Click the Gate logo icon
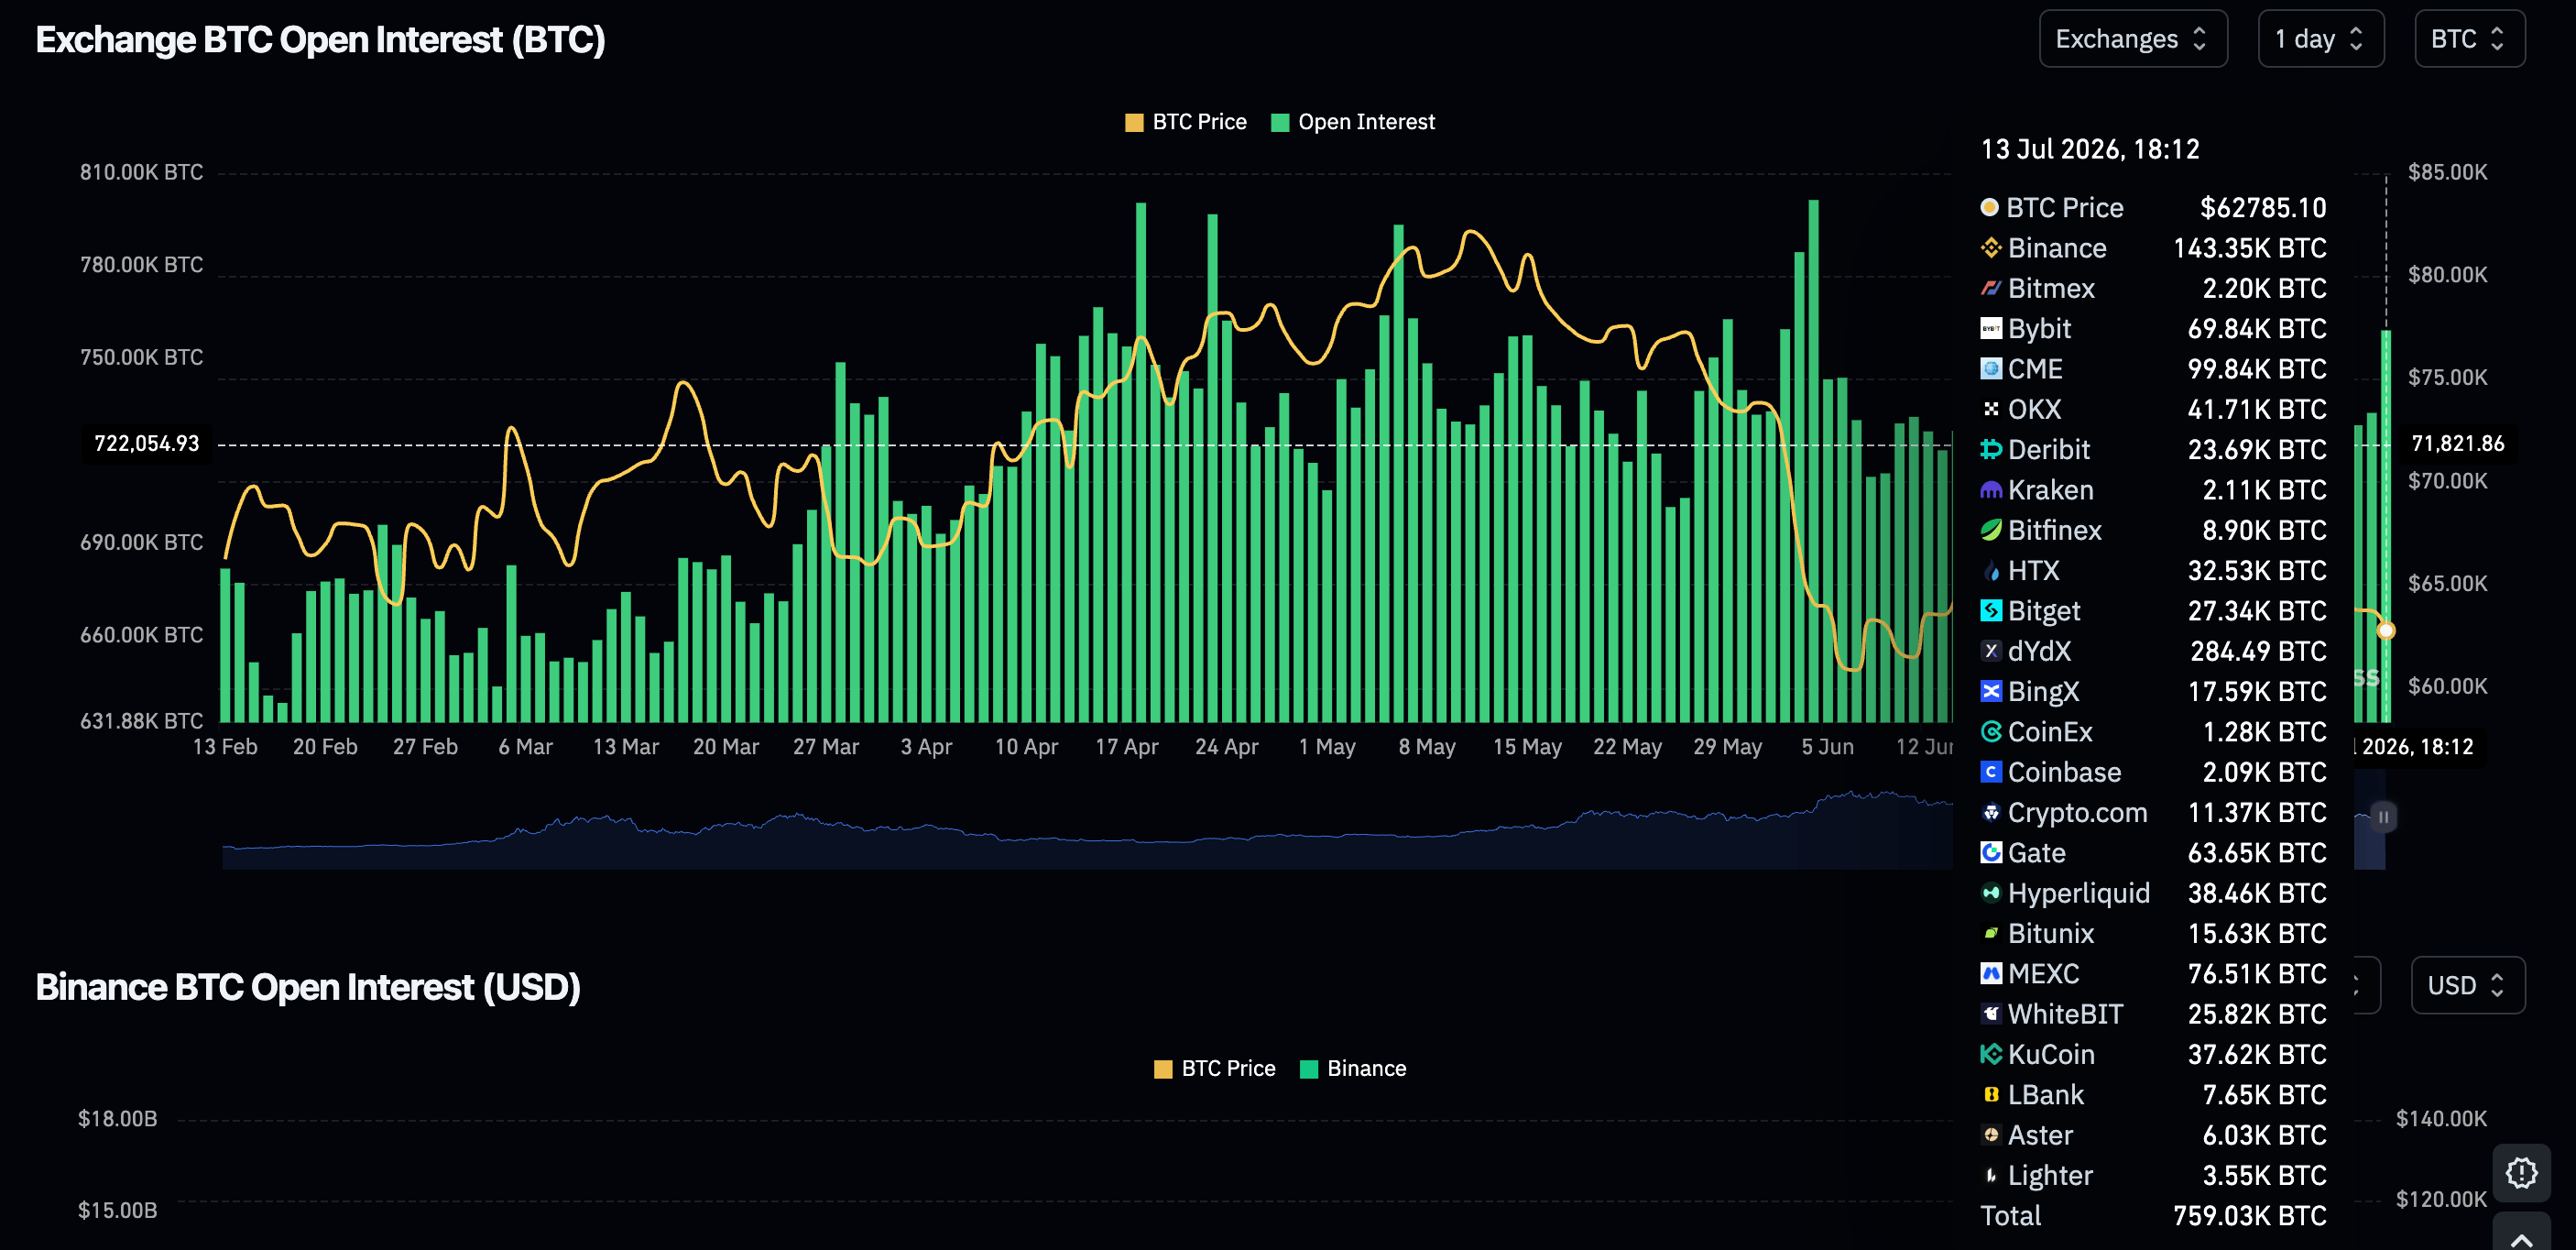This screenshot has width=2576, height=1250. click(1990, 853)
